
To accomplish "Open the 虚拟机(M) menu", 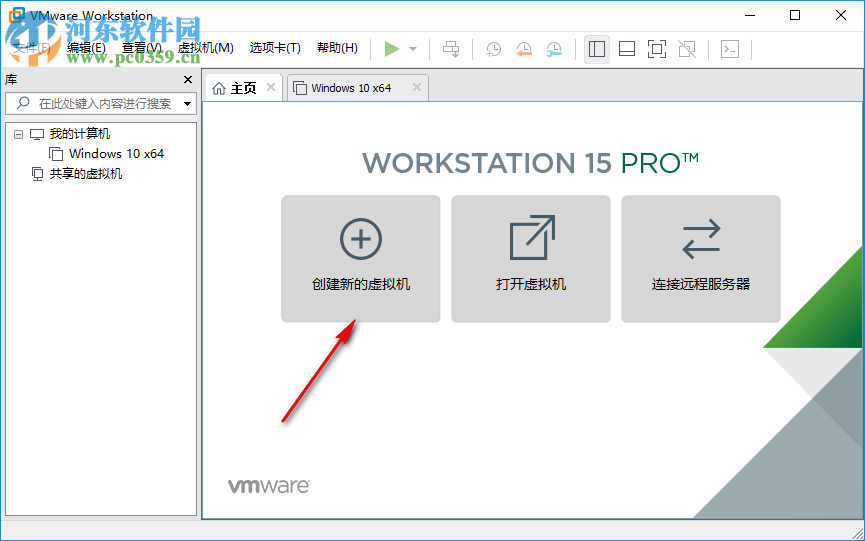I will tap(206, 48).
